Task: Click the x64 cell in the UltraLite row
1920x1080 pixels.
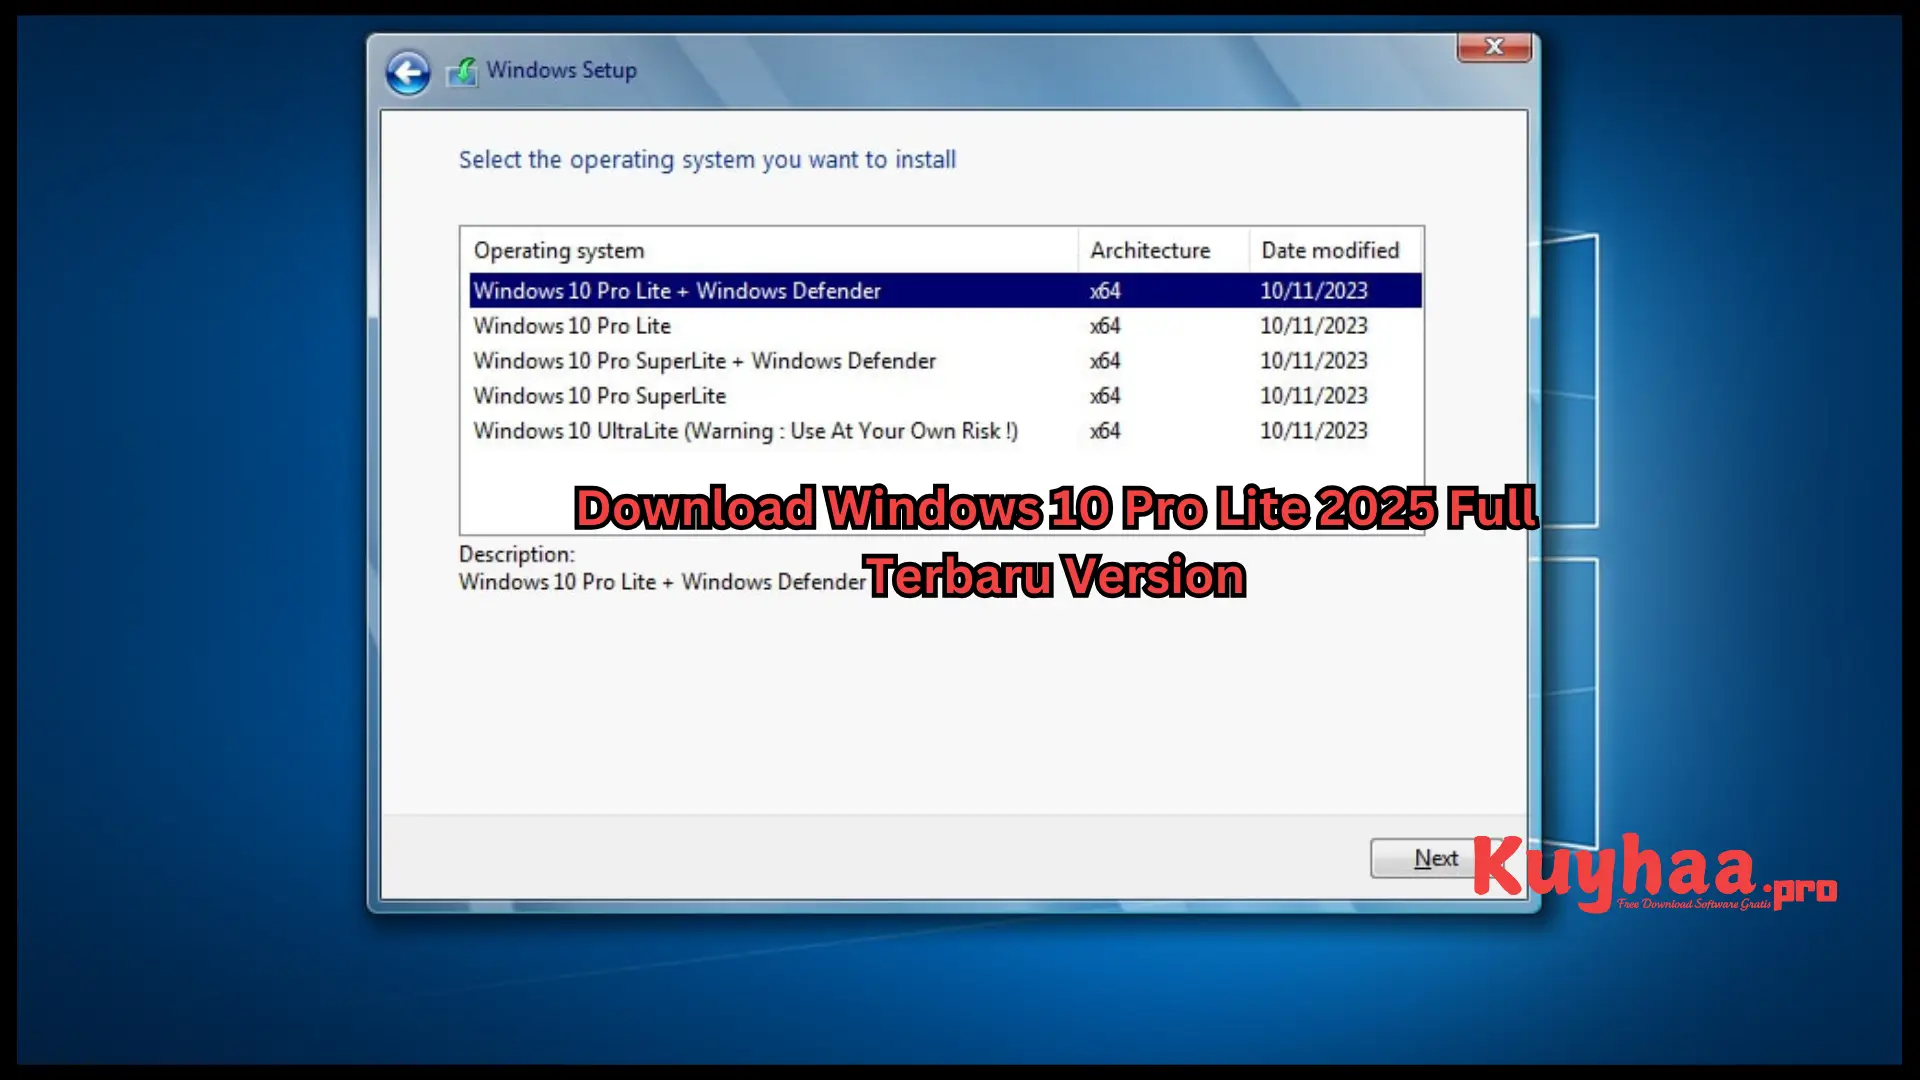Action: [x=1105, y=431]
